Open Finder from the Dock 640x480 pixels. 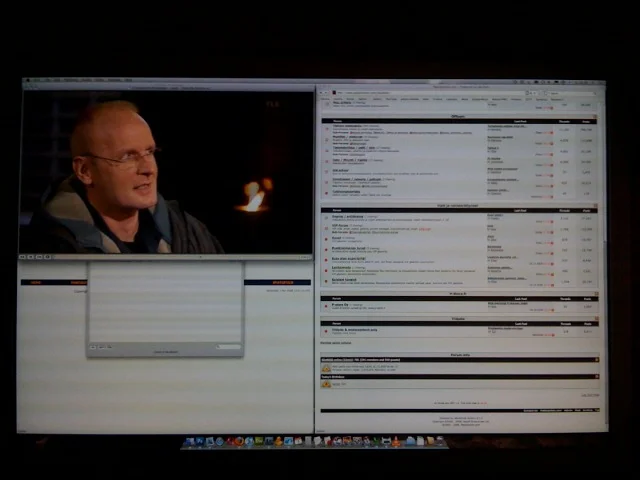(188, 441)
